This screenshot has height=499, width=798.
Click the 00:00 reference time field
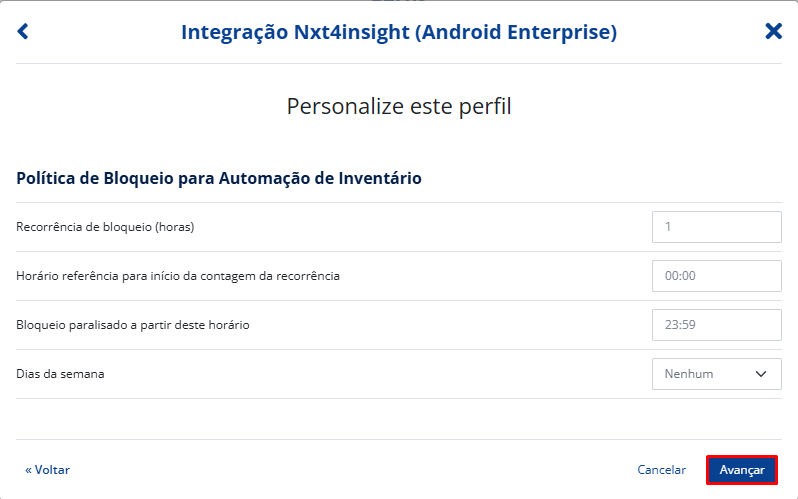716,276
